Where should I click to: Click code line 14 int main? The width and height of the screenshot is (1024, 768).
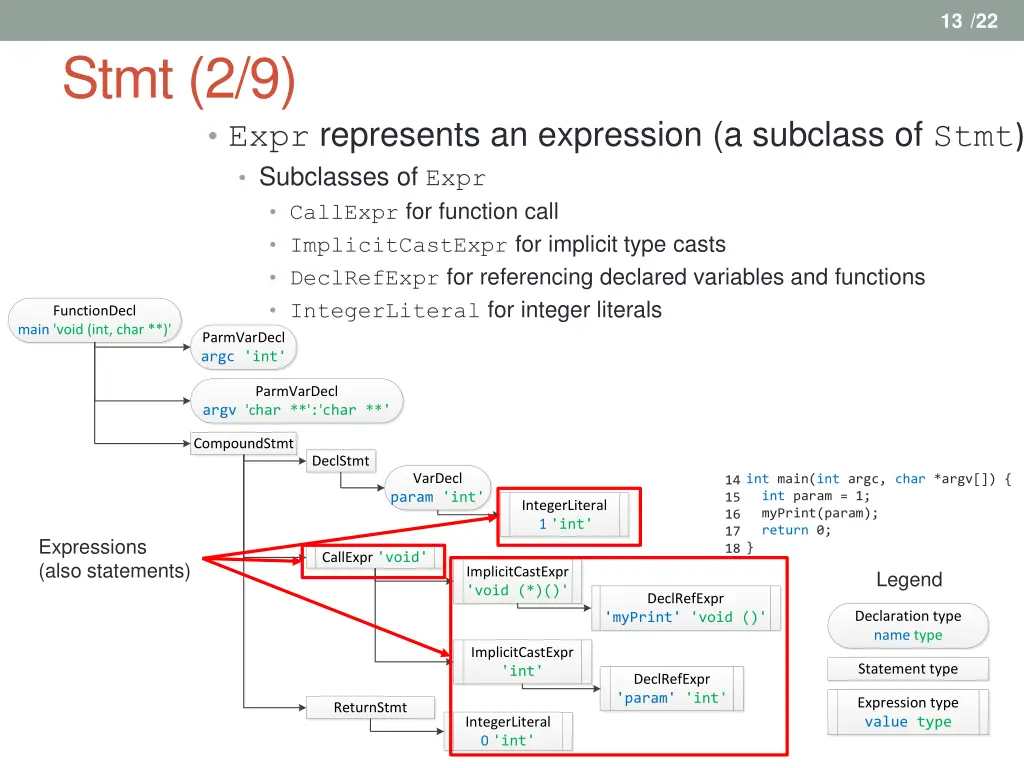868,479
